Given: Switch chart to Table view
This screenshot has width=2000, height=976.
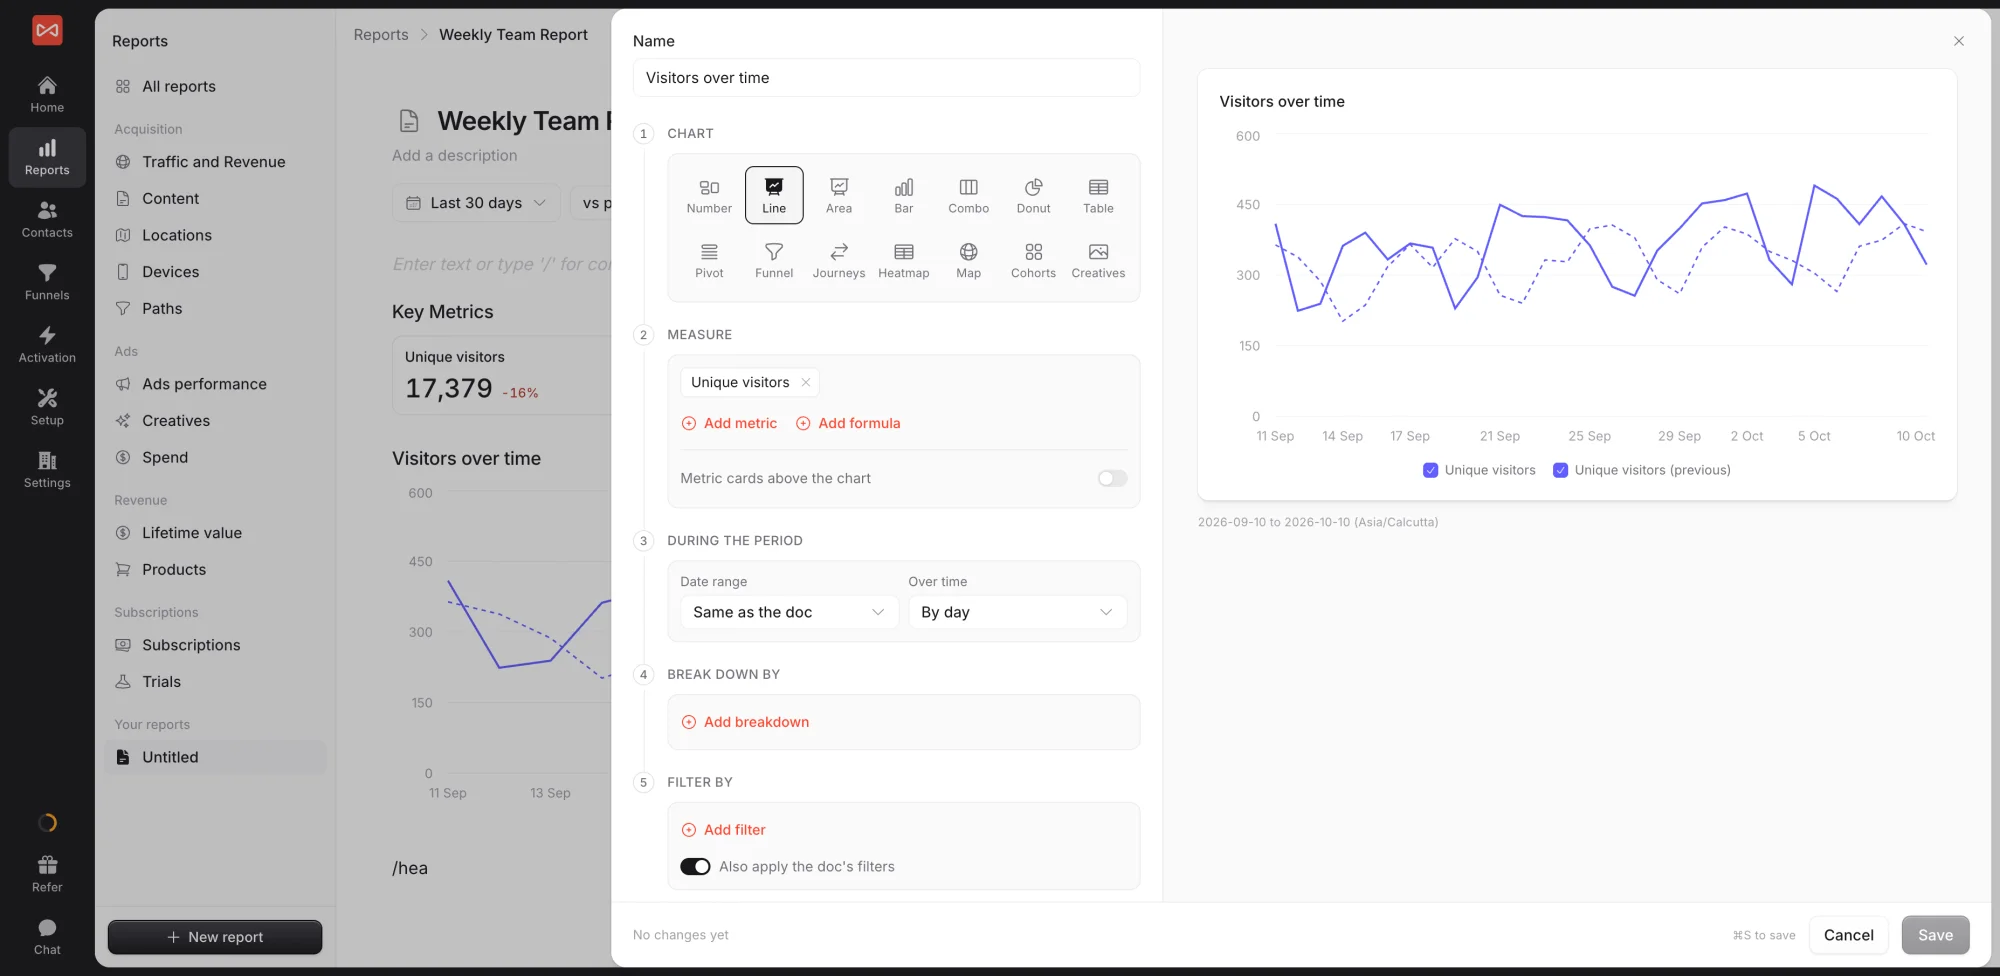Looking at the screenshot, I should coord(1098,195).
